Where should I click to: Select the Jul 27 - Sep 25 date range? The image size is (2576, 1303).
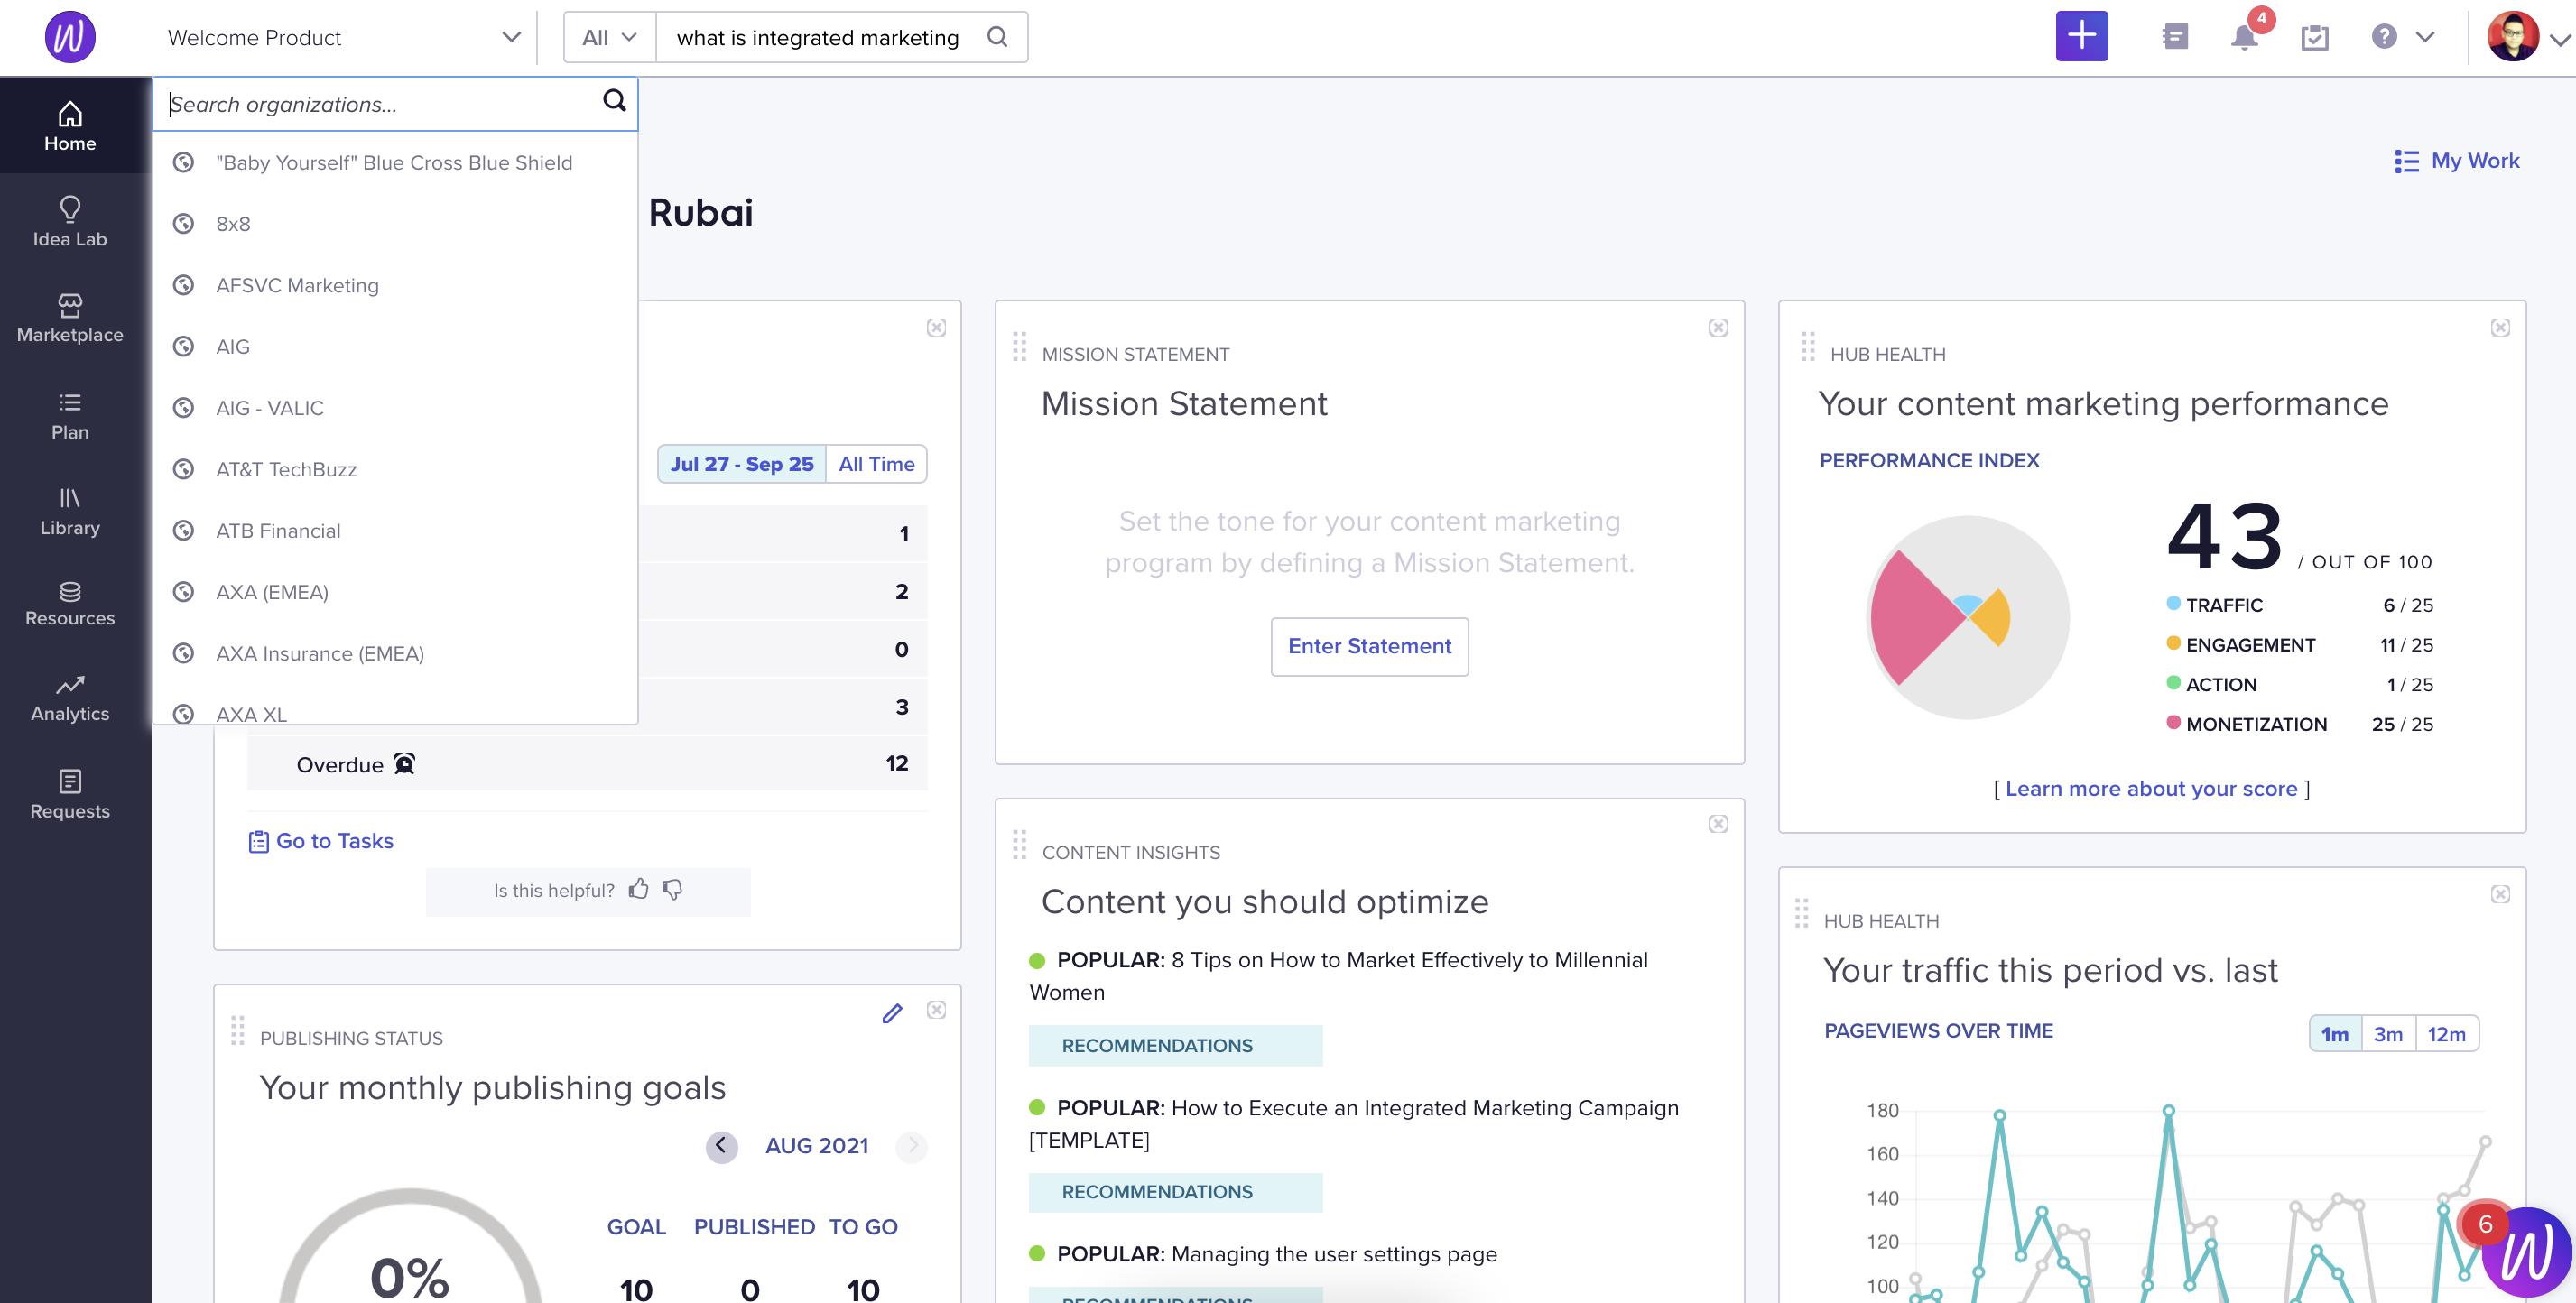point(741,464)
